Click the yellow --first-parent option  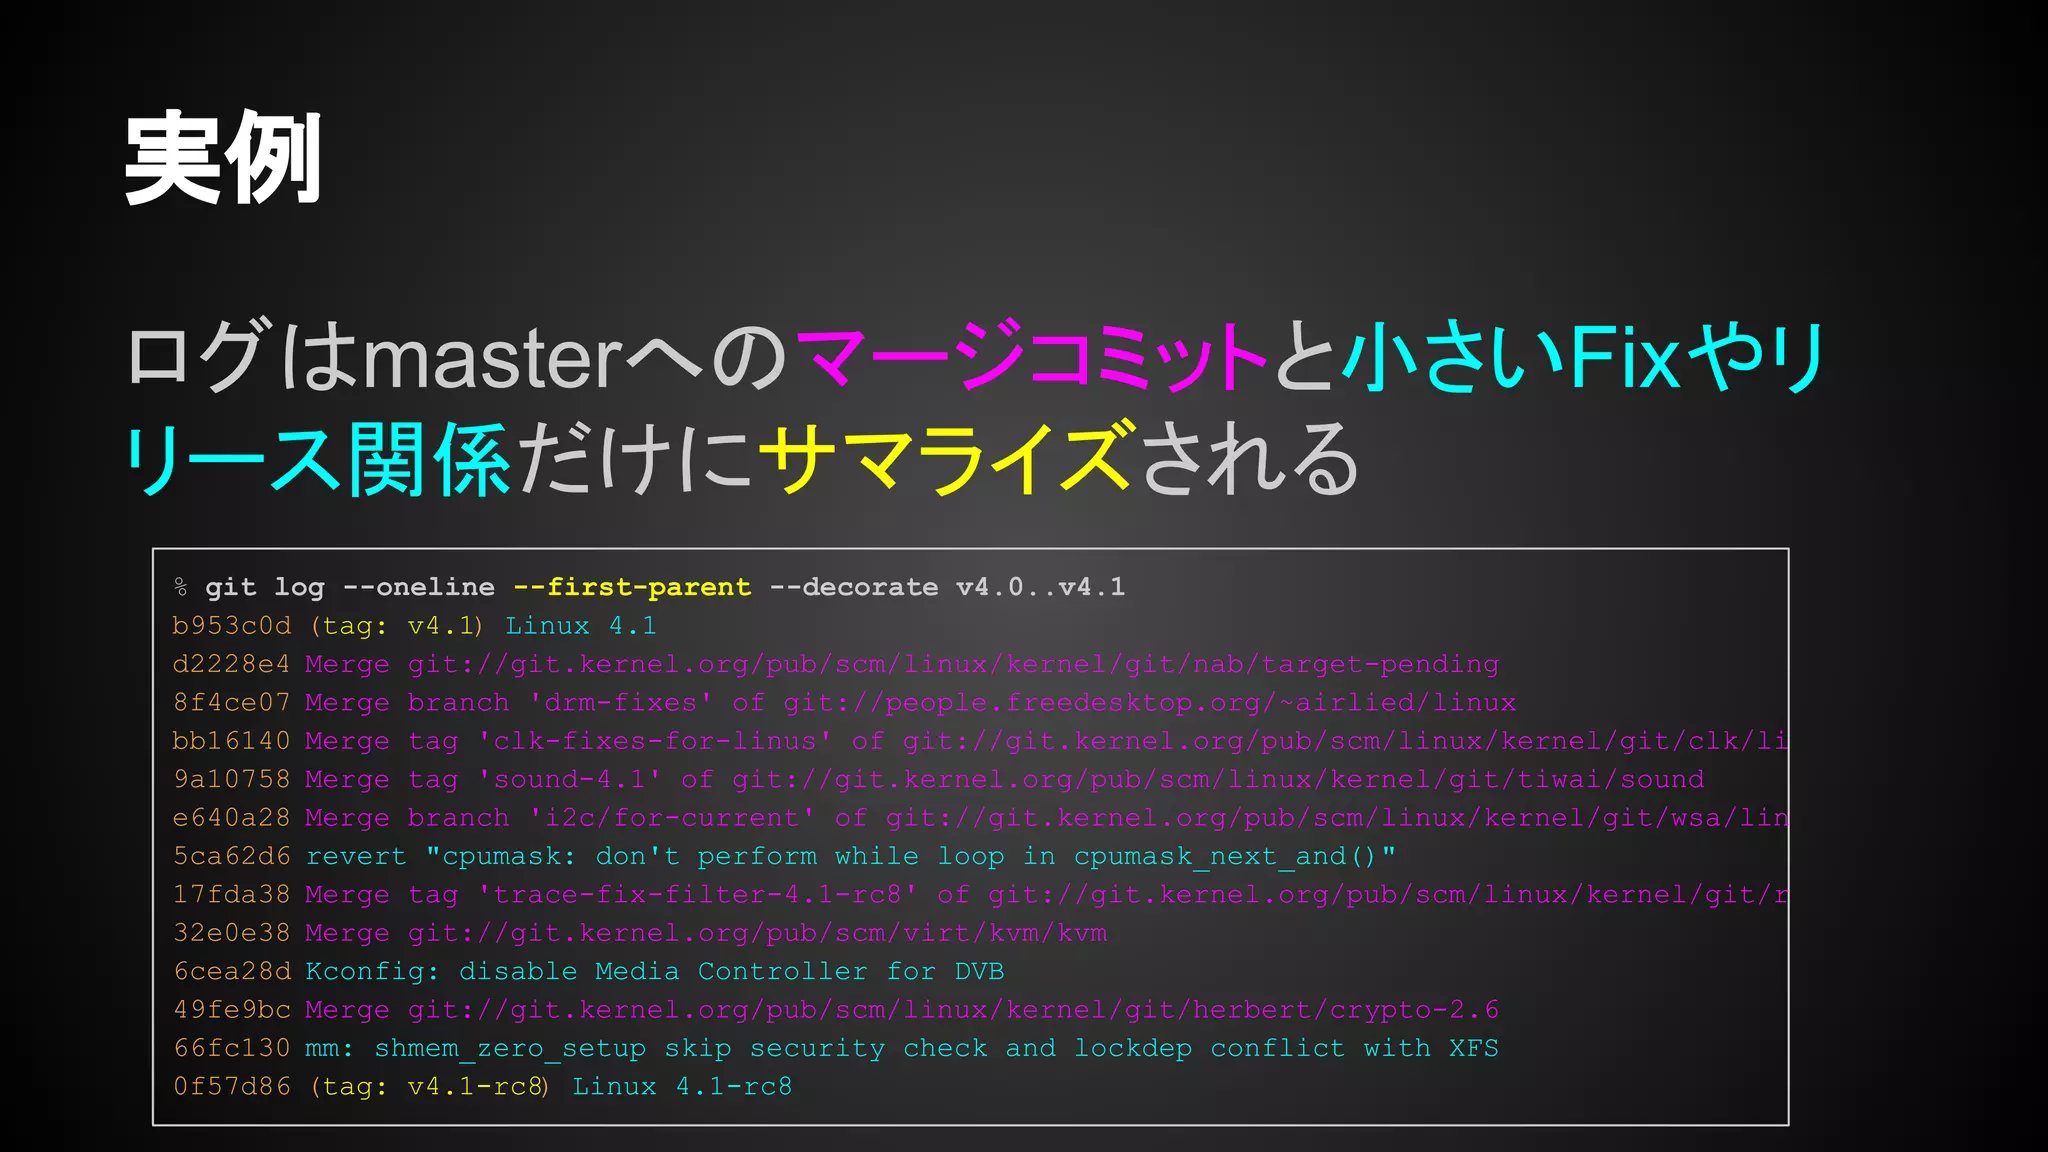point(632,587)
